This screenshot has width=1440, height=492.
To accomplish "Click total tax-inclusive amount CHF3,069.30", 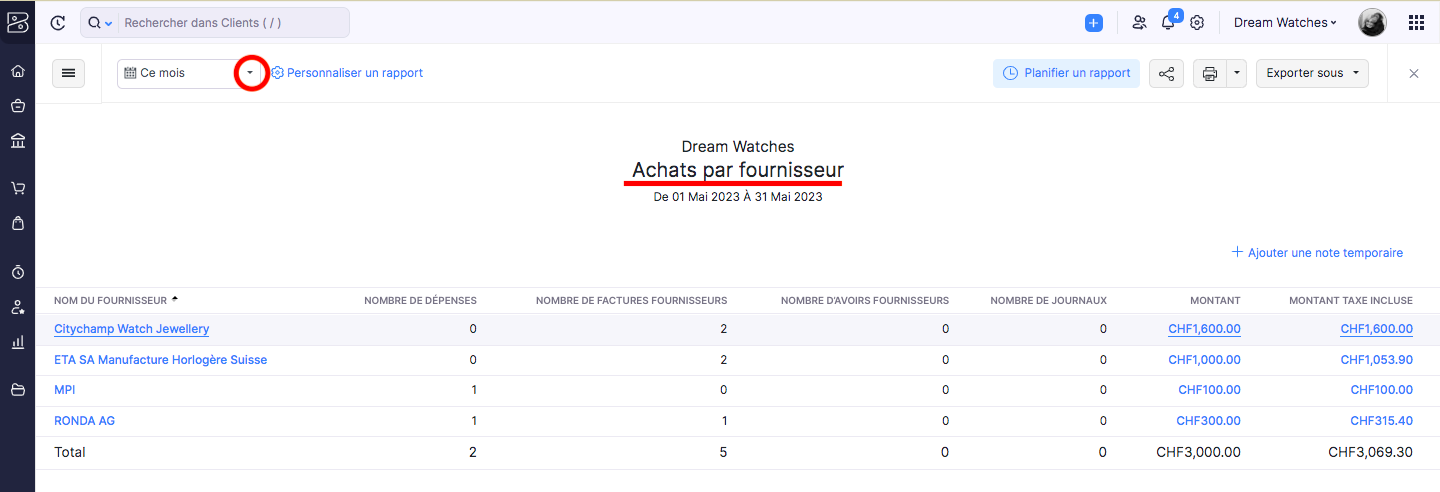I will click(1370, 452).
